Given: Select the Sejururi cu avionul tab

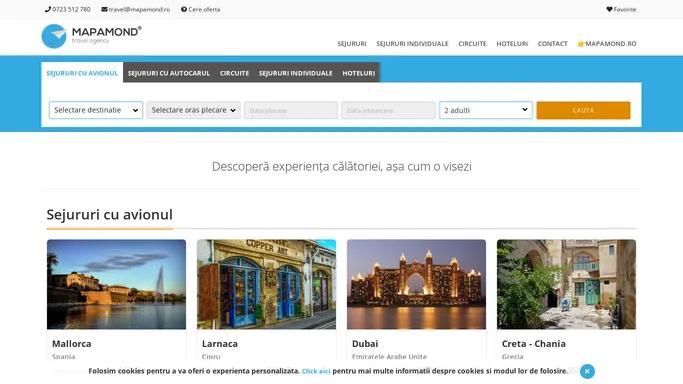Looking at the screenshot, I should click(82, 73).
